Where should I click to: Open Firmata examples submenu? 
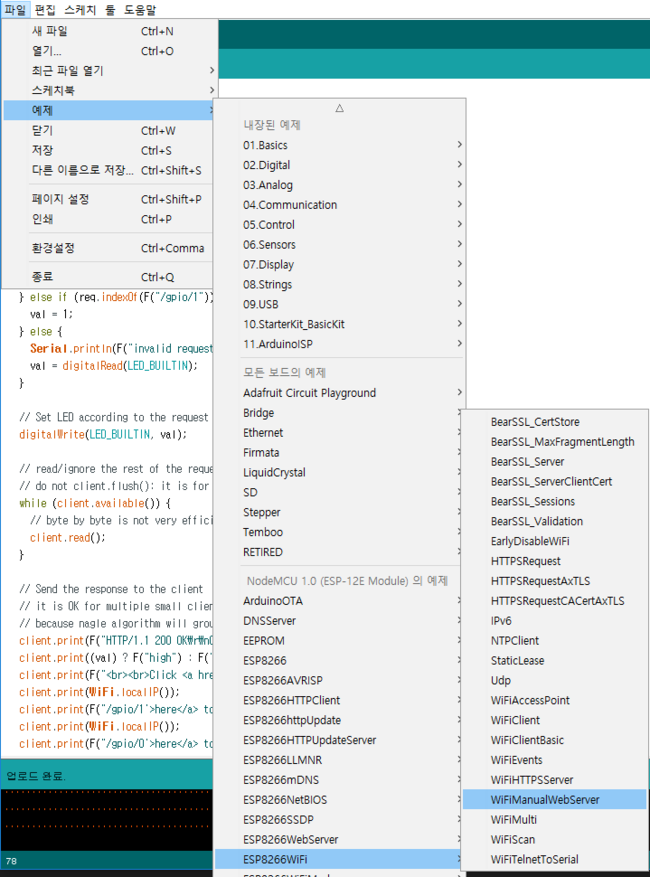coord(340,452)
